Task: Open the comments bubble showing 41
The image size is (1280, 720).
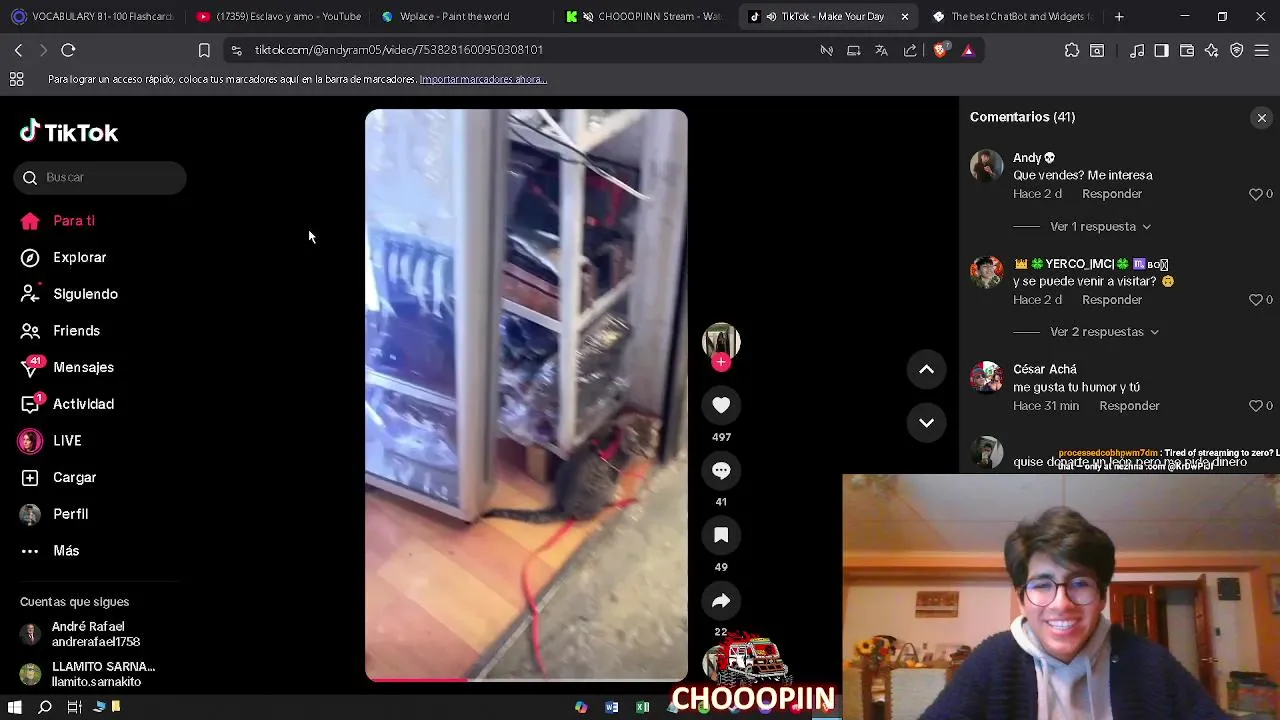Action: pos(721,470)
